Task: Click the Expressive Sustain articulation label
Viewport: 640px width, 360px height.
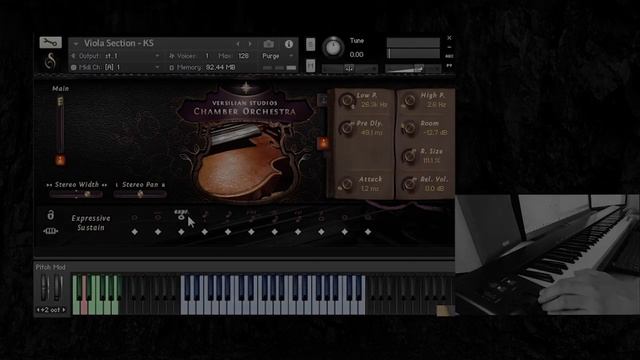Action: 91,223
